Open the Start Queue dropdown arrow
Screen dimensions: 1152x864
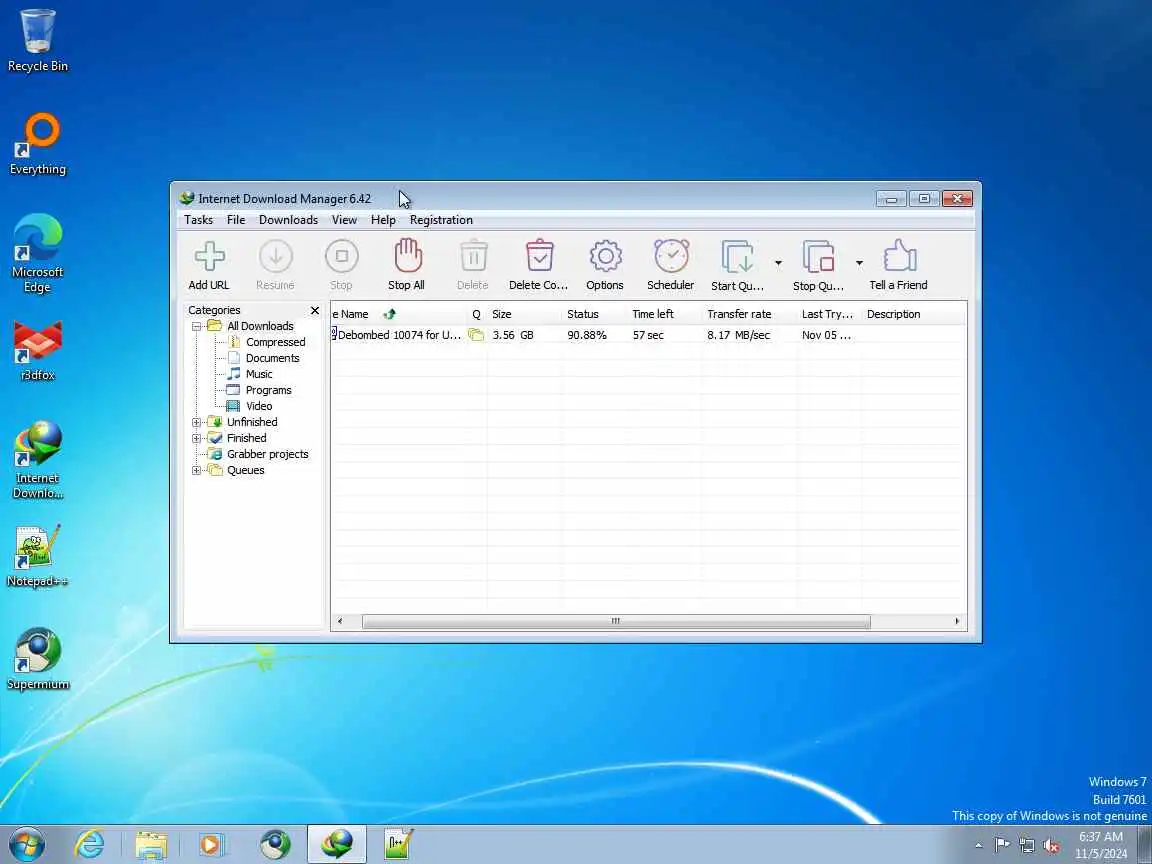(778, 262)
